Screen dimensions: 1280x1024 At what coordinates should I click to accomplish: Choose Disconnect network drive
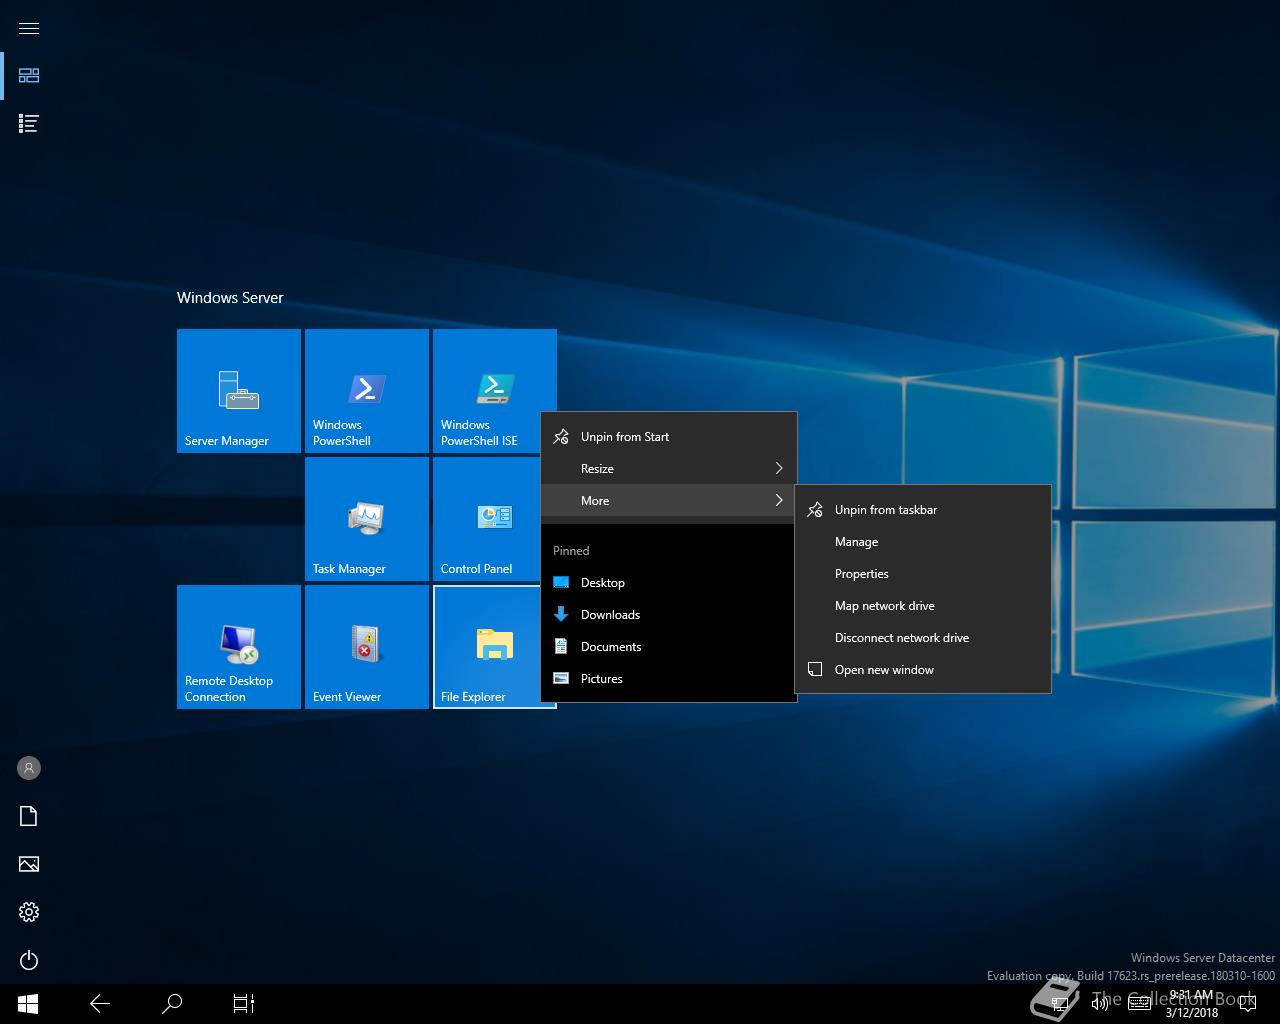tap(923, 638)
